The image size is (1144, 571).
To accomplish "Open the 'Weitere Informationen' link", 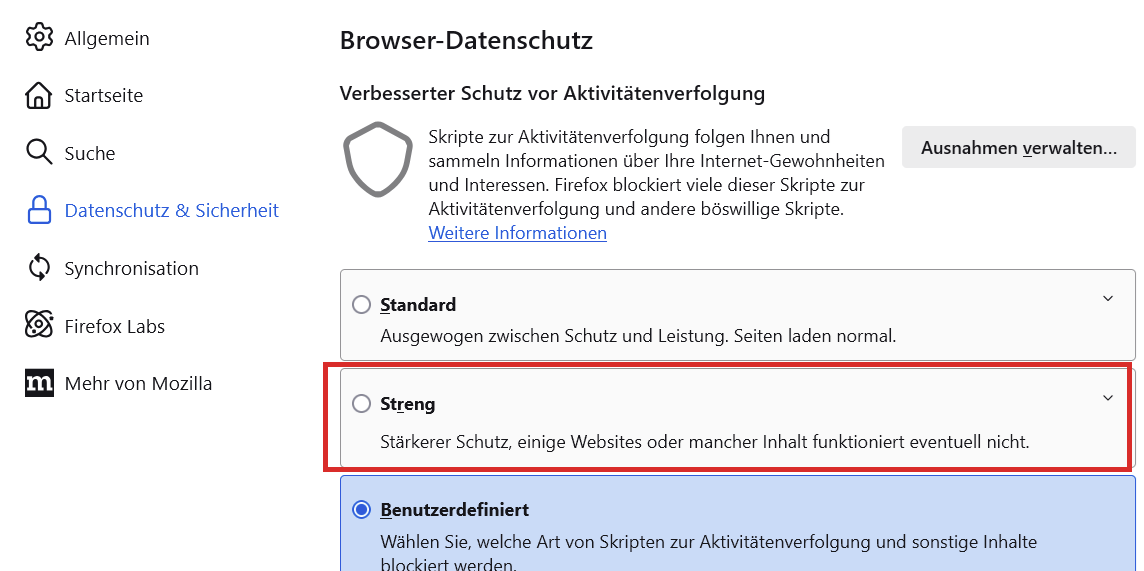I will [517, 233].
